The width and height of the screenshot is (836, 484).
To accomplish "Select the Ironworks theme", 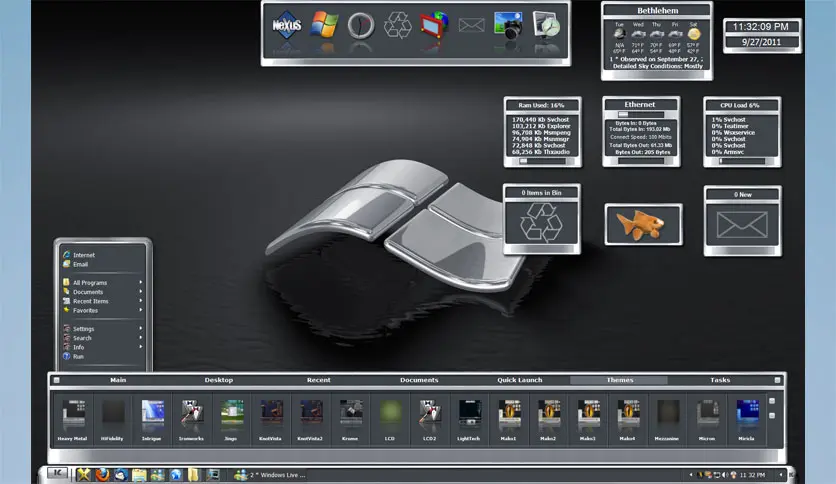I will tap(191, 419).
